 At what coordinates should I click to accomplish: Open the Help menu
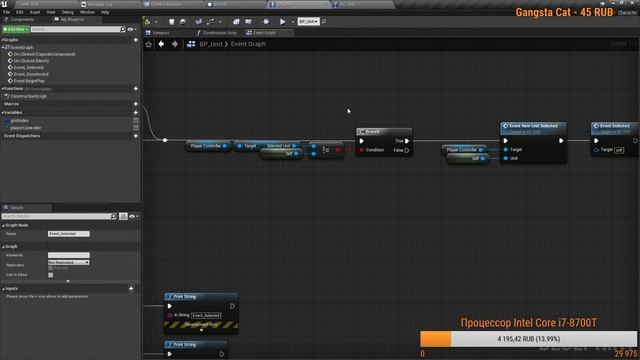coord(105,12)
